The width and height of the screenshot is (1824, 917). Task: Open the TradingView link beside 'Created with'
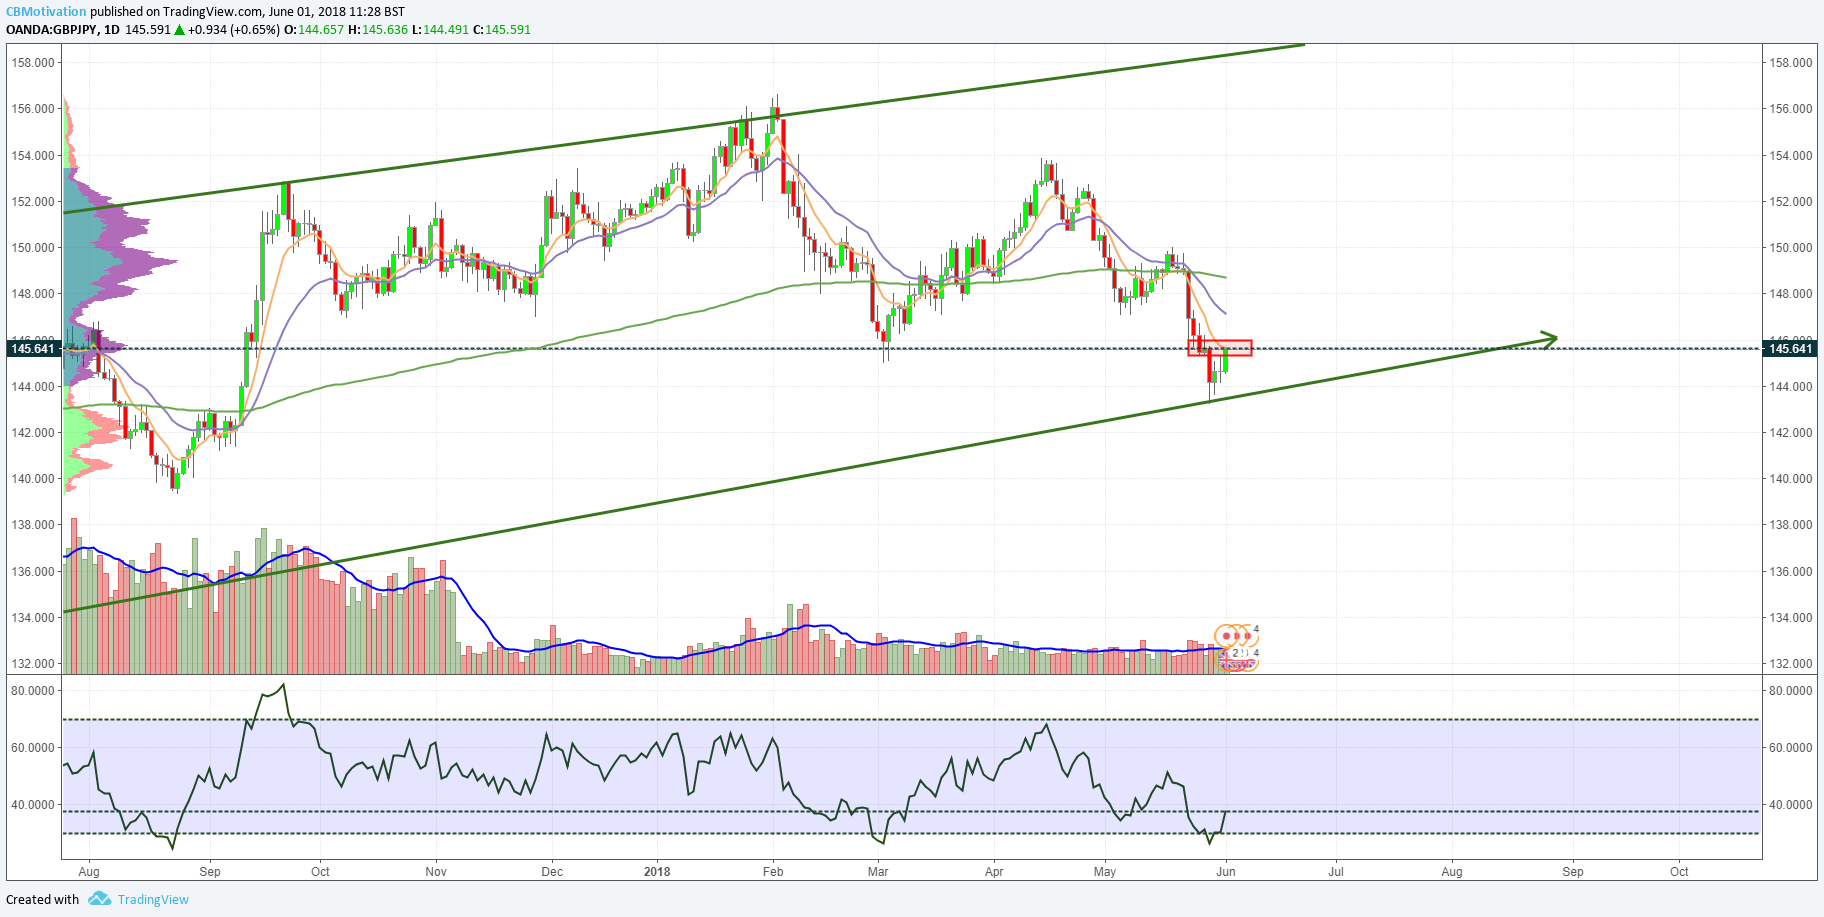(x=153, y=899)
